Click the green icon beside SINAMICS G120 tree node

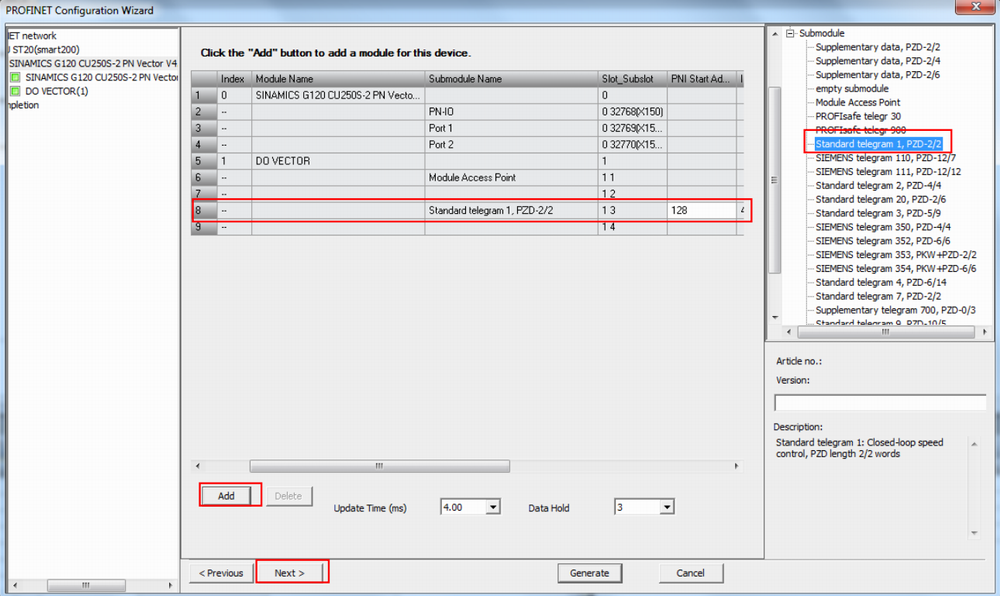point(15,76)
